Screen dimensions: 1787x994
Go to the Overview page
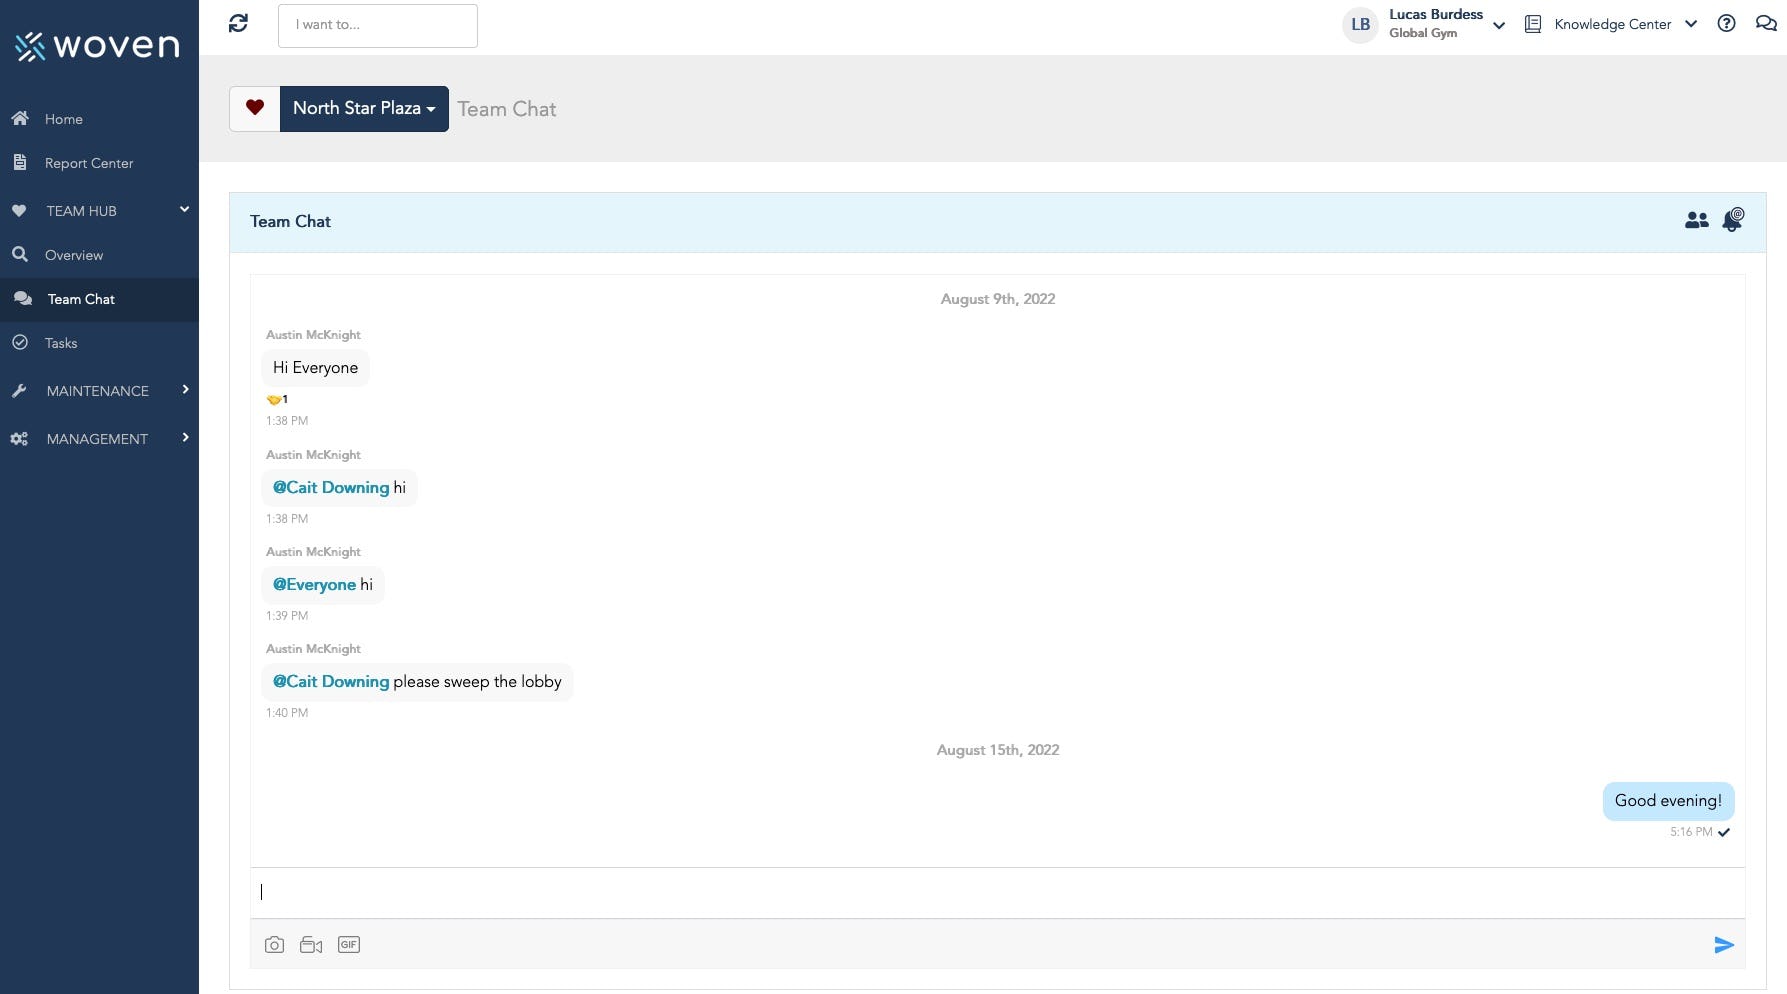[x=74, y=255]
